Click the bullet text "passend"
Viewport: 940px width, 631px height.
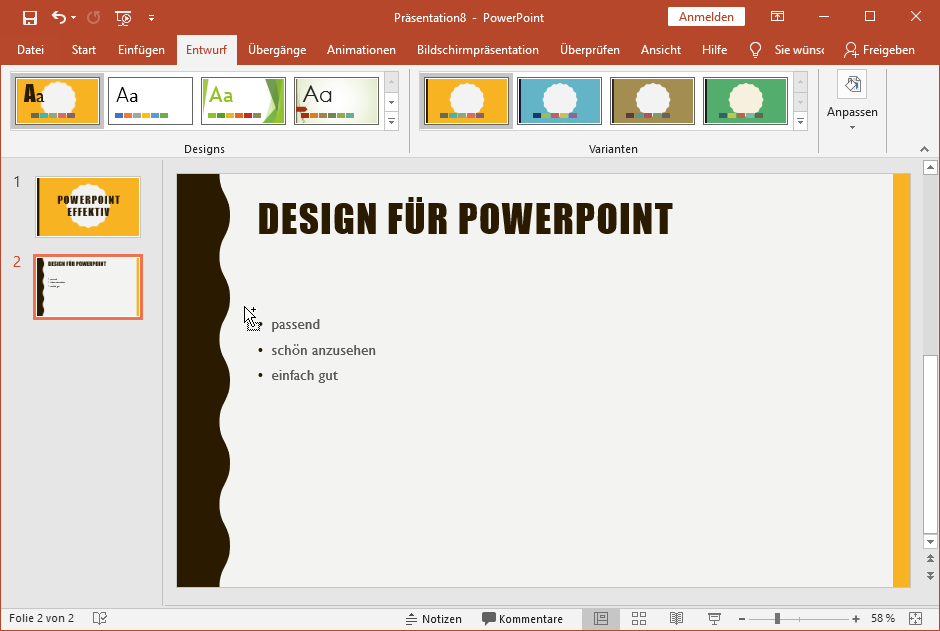point(296,324)
